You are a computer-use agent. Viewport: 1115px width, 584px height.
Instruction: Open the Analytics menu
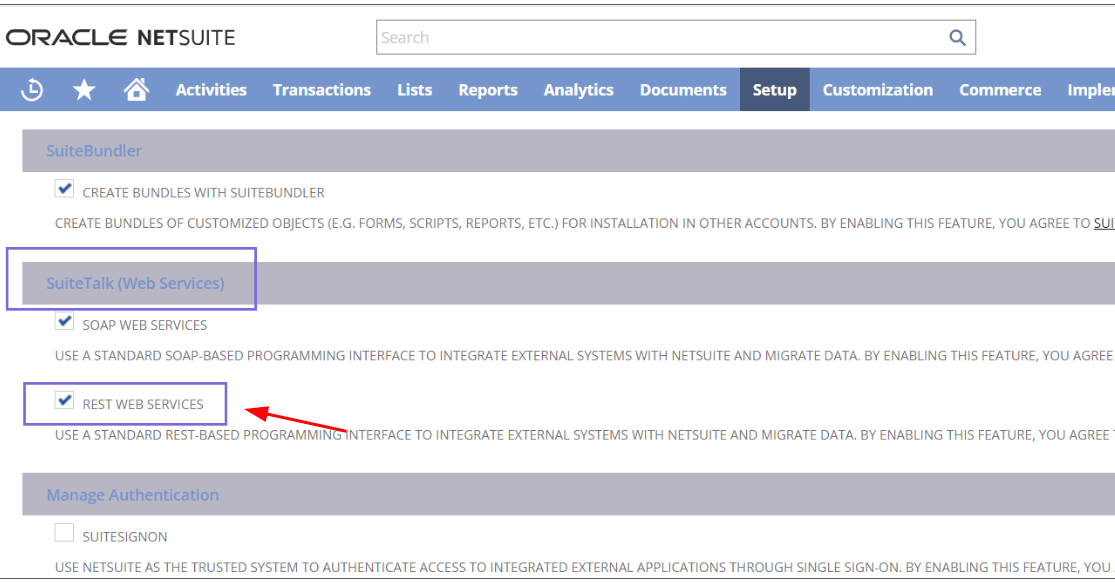579,90
